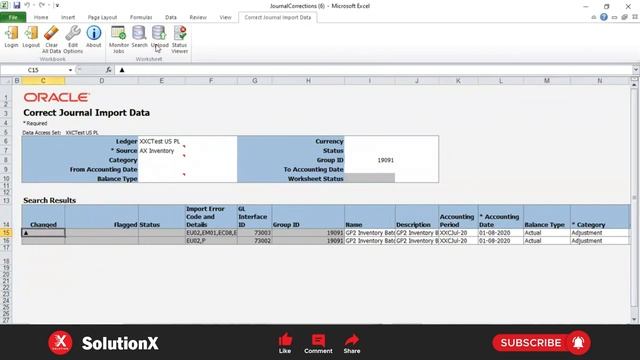Click GL Interface ID 73002
640x360 pixels.
(x=255, y=241)
